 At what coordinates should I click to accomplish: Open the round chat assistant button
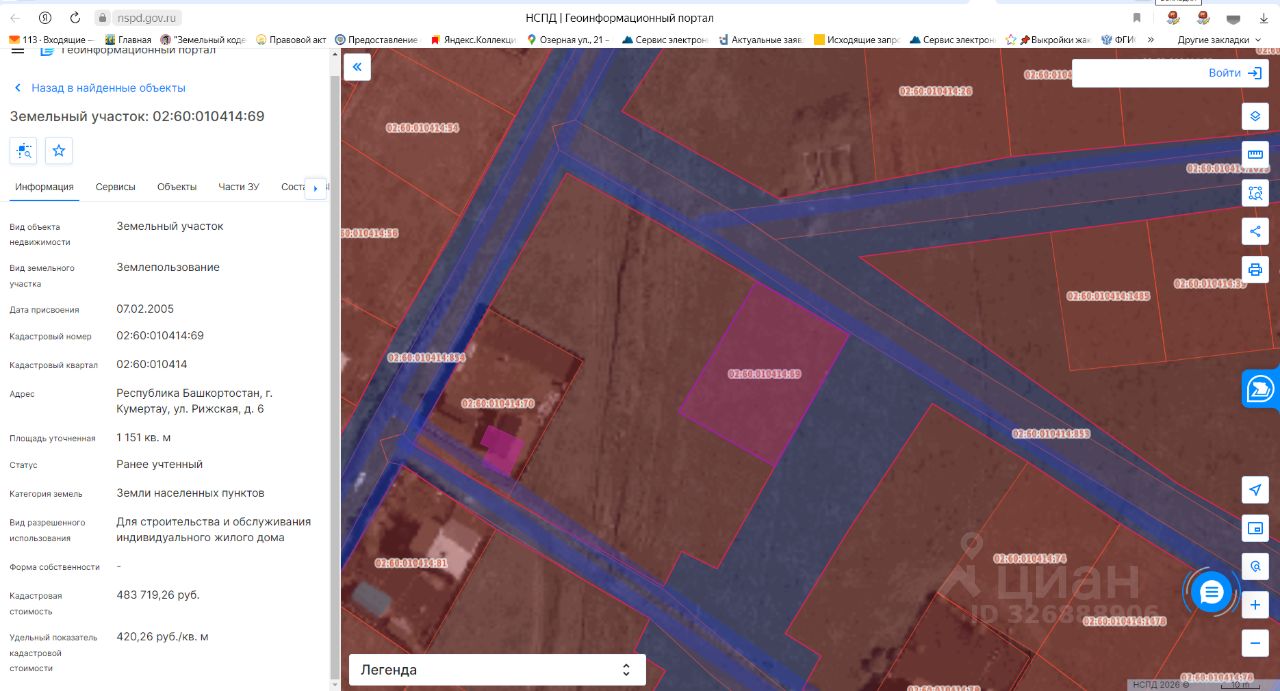click(1211, 593)
